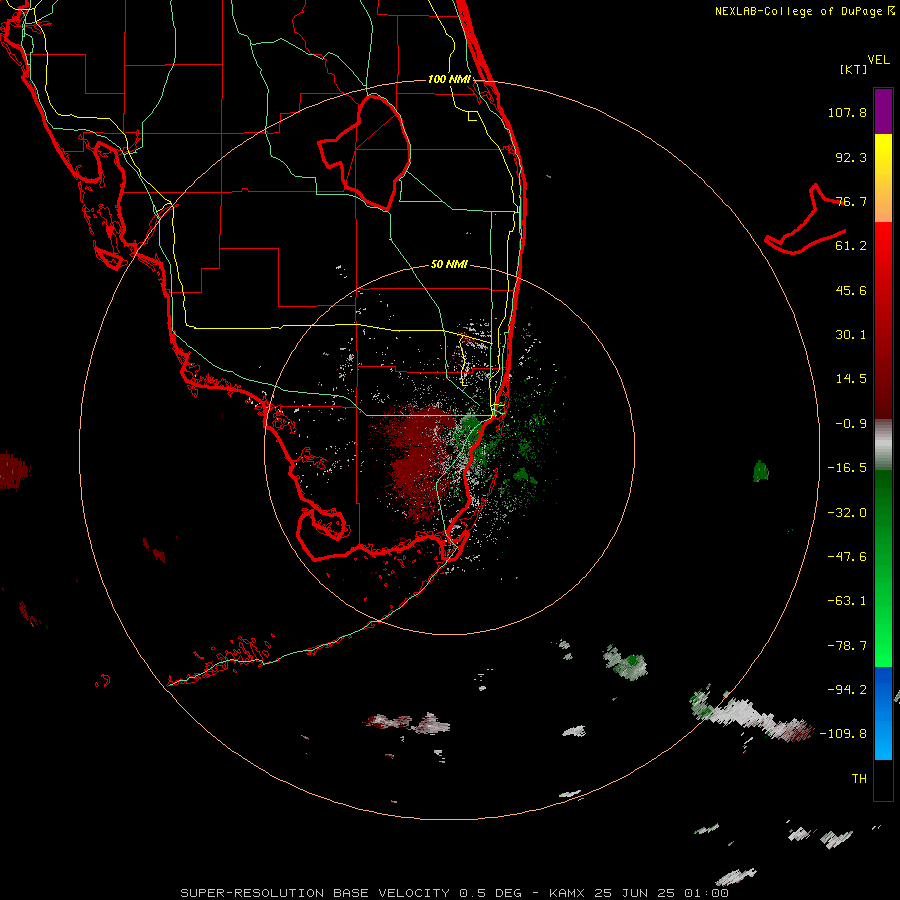
Task: Pick the yellow segment of the velocity scale
Action: point(883,160)
